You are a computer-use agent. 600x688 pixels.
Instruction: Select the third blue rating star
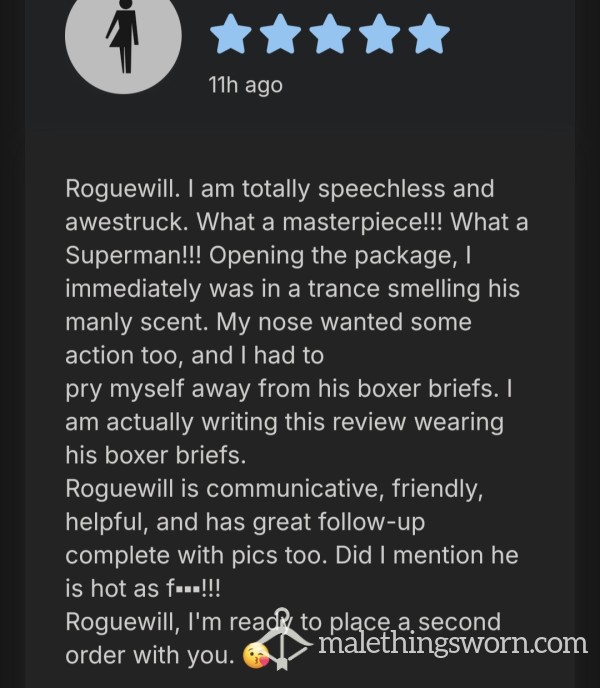330,34
